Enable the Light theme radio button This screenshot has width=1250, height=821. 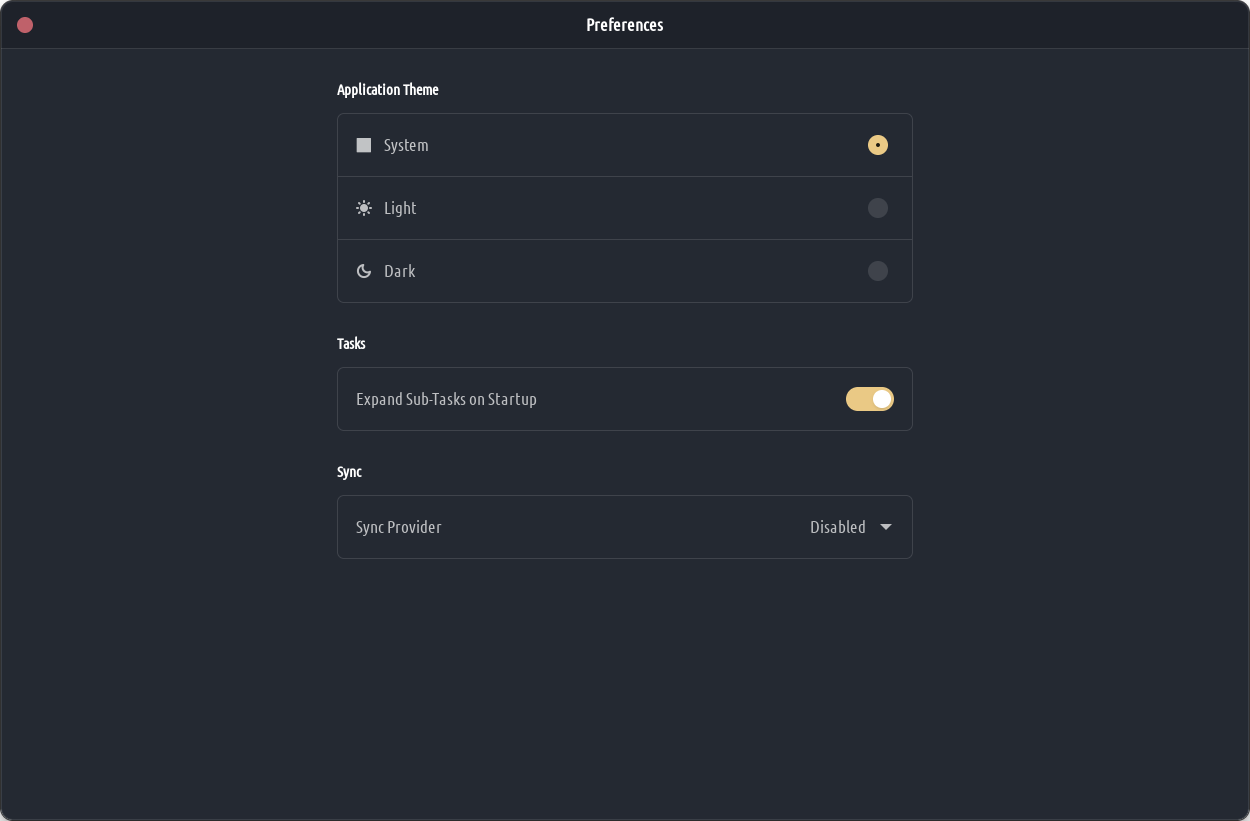coord(878,208)
